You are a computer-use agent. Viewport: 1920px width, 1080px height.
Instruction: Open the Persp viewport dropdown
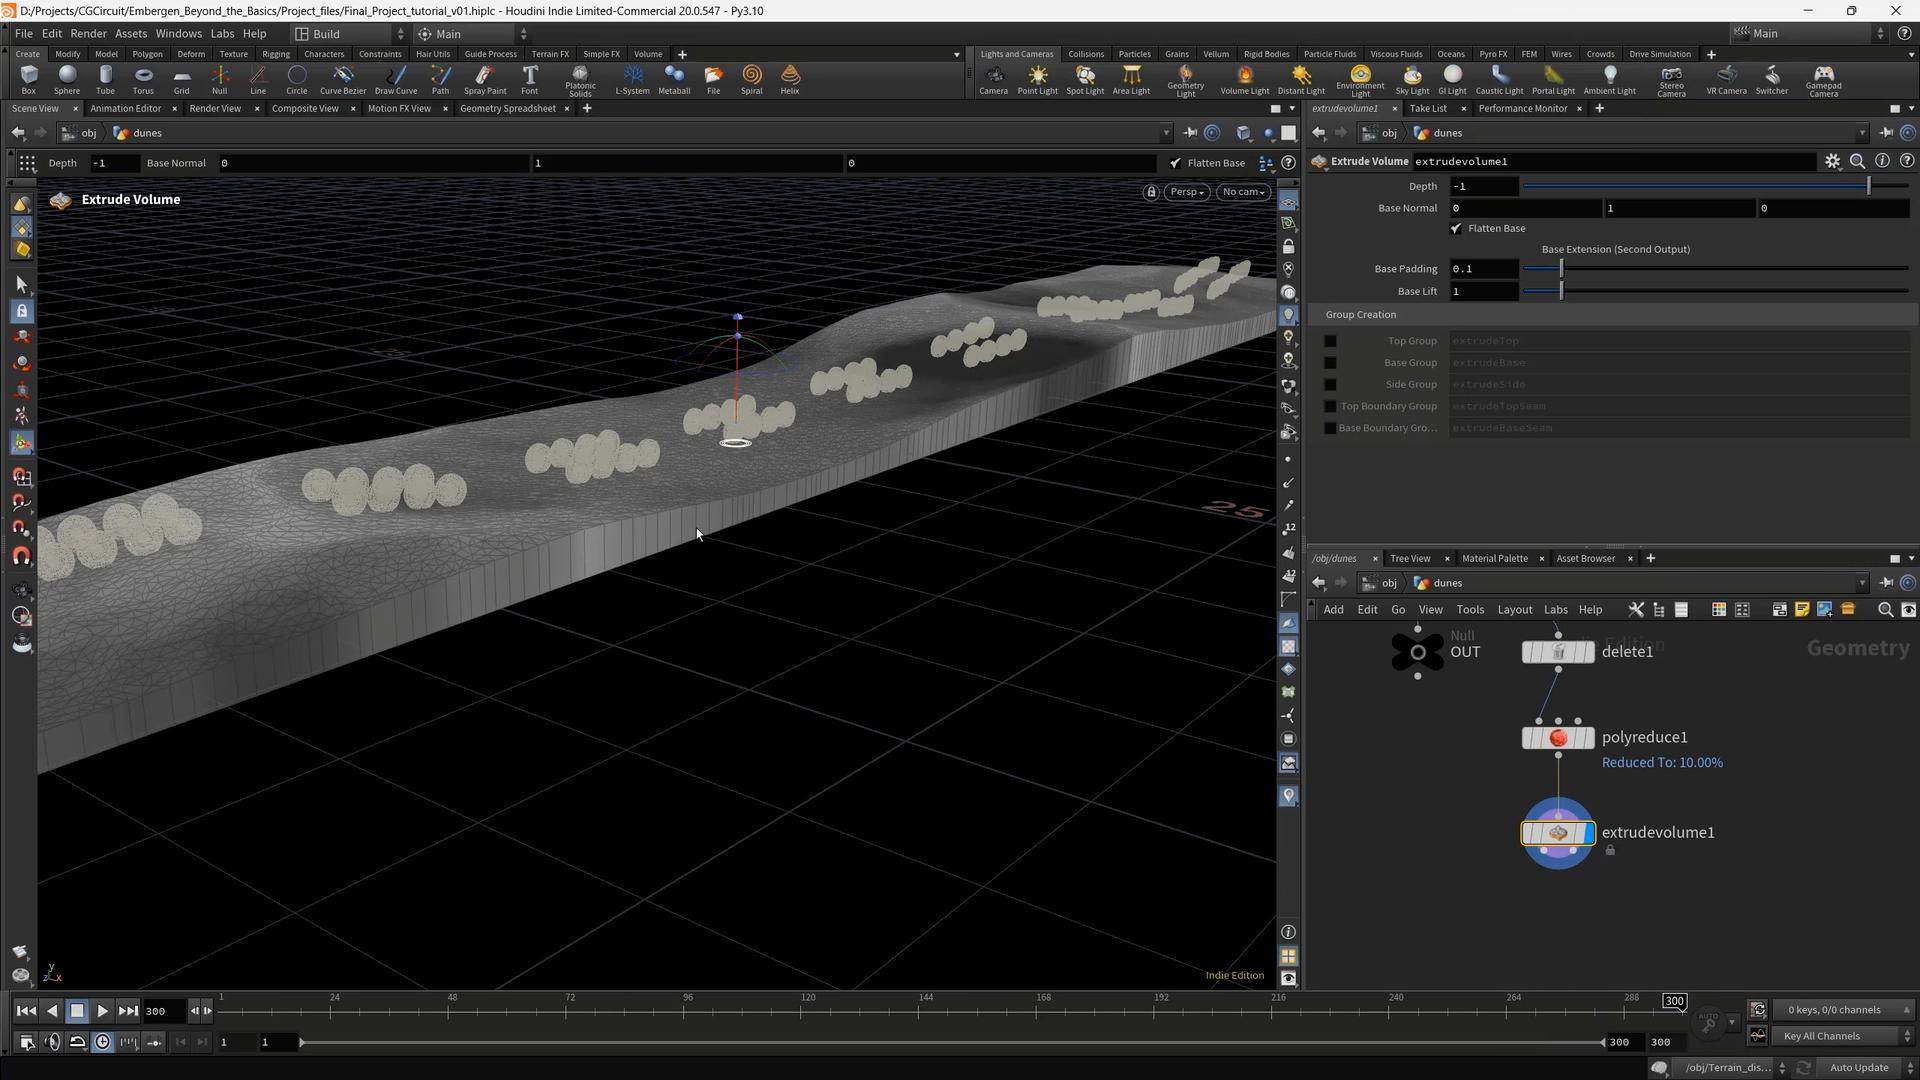point(1187,192)
